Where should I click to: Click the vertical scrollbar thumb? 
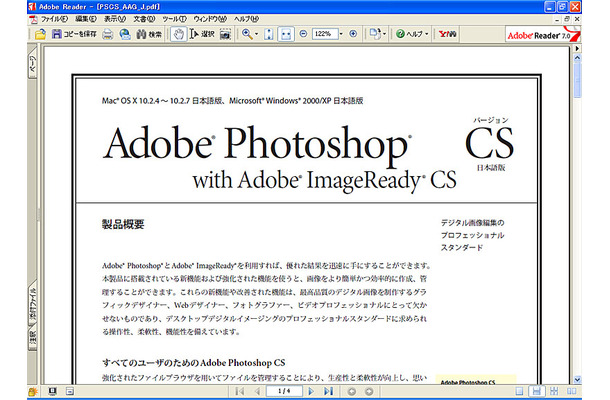[x=577, y=80]
